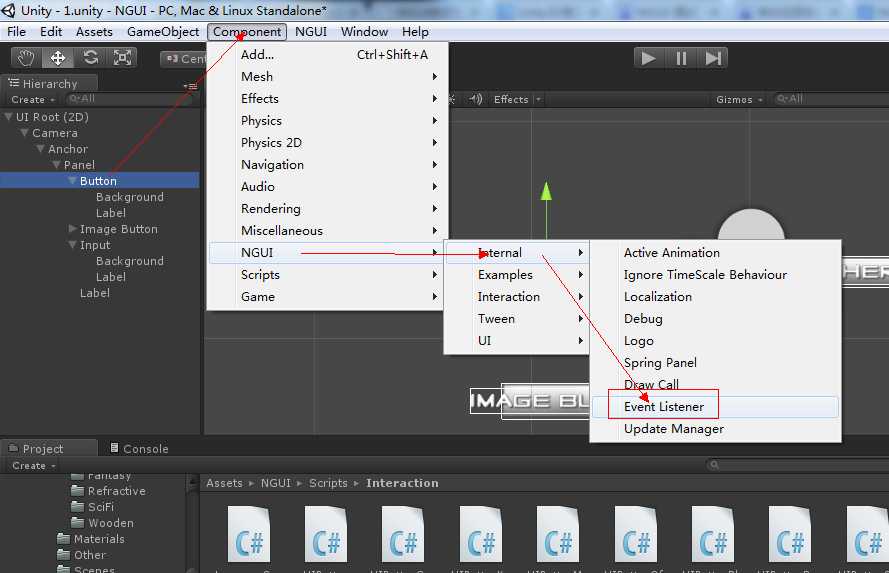Click the Project search field

(797, 465)
